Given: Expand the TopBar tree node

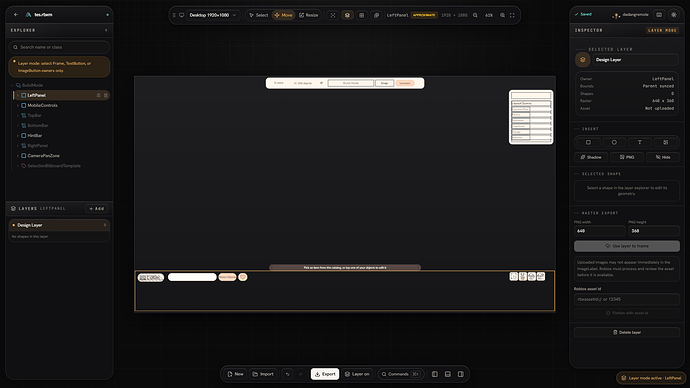Looking at the screenshot, I should [18, 115].
